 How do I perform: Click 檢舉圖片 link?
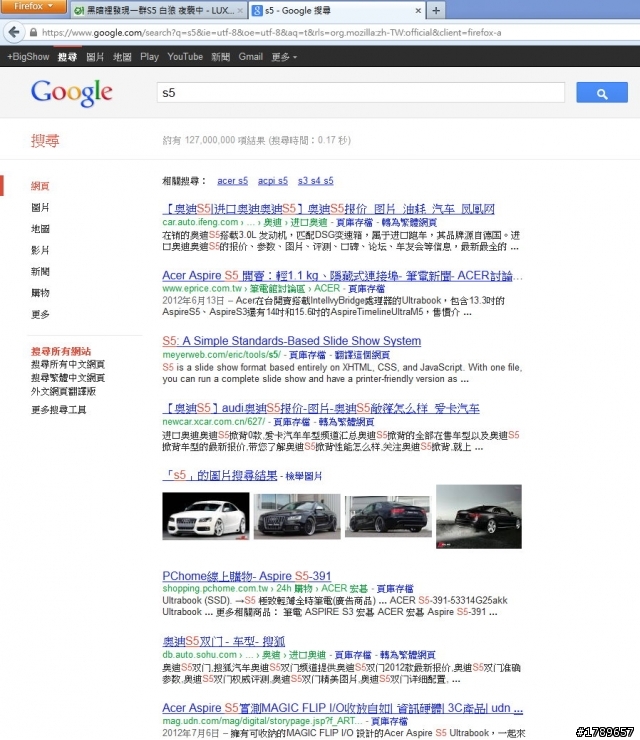coord(303,476)
